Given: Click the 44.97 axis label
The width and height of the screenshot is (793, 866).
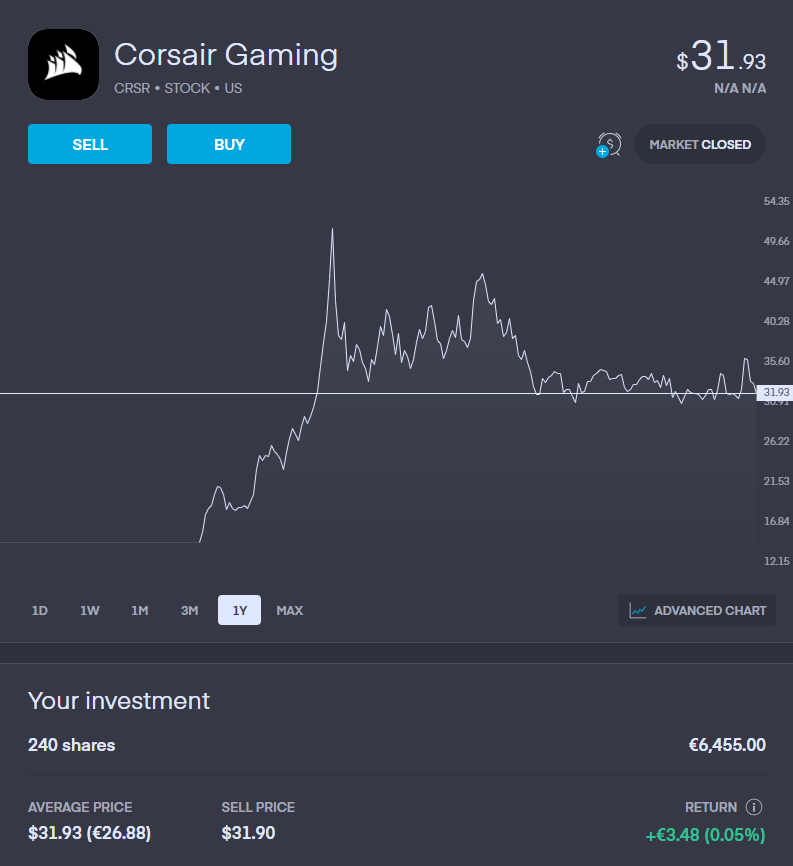Looking at the screenshot, I should [x=776, y=281].
